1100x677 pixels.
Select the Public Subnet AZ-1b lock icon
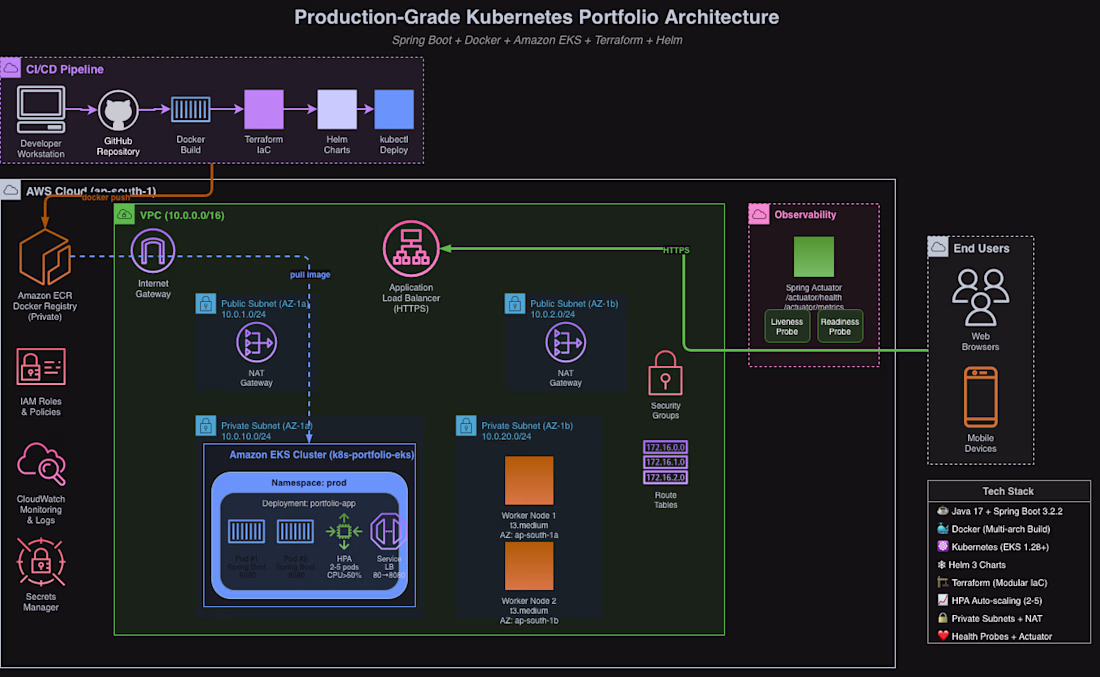[515, 303]
